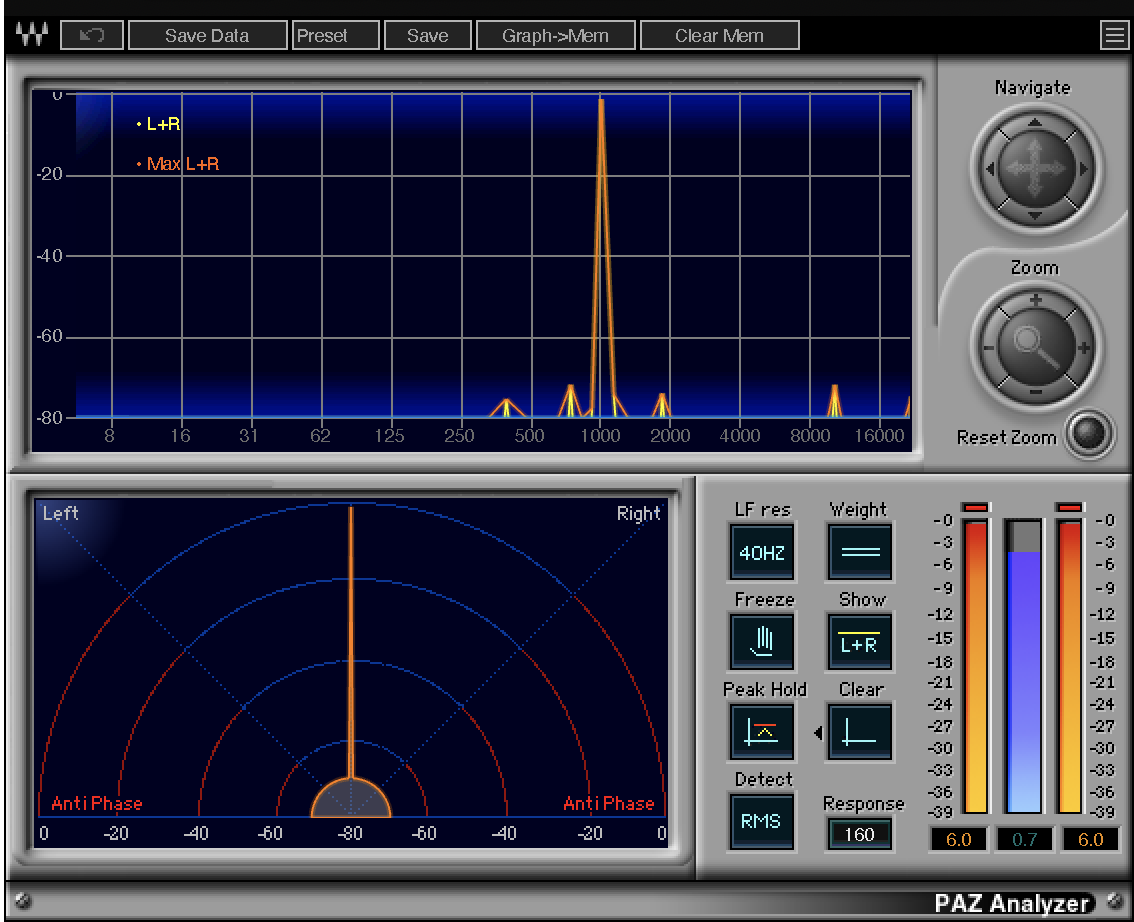Change the Show L+R display mode
The width and height of the screenshot is (1134, 922).
coord(860,641)
